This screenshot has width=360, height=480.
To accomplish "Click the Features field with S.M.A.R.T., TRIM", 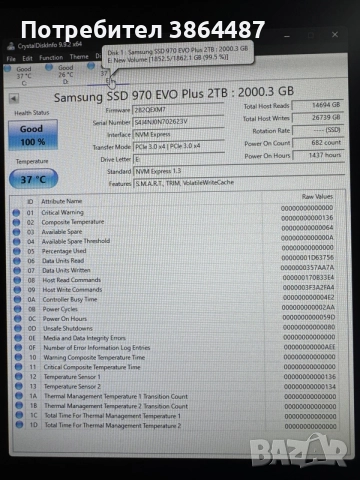I will (x=239, y=183).
